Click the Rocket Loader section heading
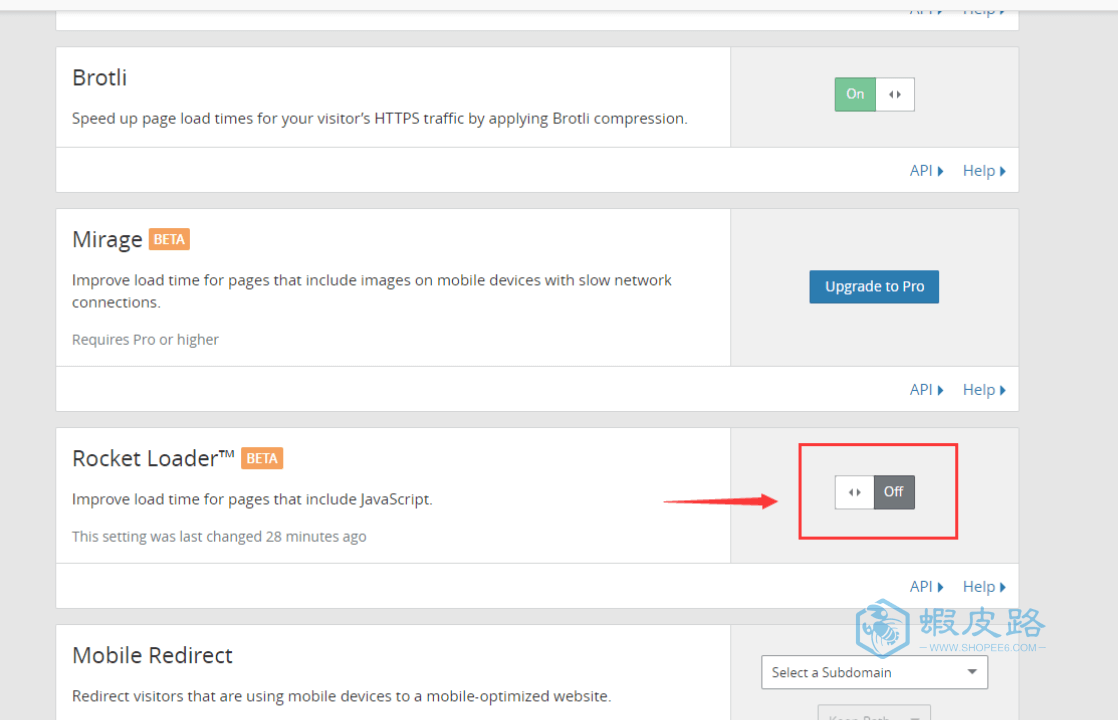The image size is (1118, 720). click(153, 458)
